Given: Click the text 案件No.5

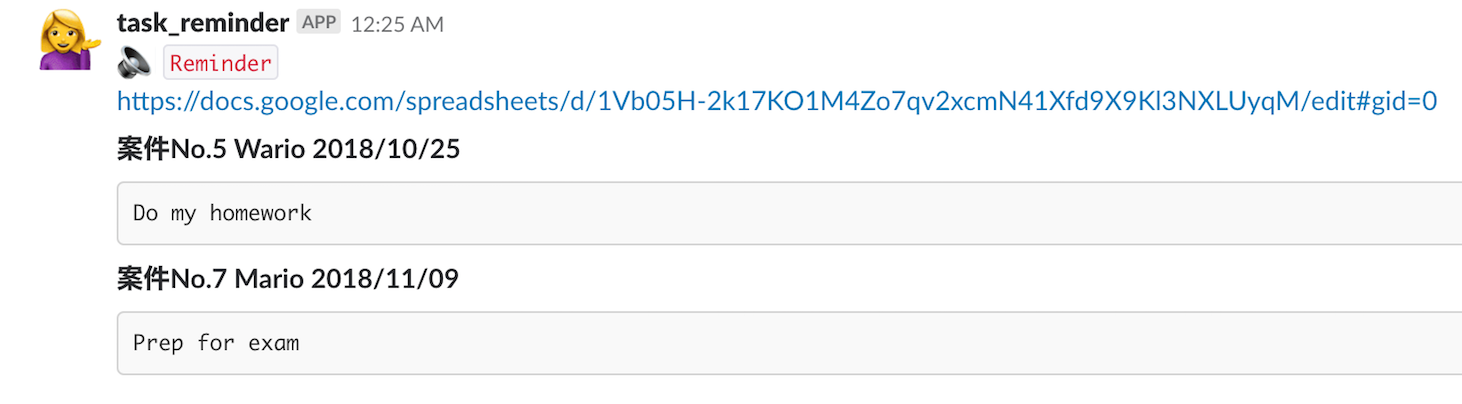Looking at the screenshot, I should coord(173,149).
